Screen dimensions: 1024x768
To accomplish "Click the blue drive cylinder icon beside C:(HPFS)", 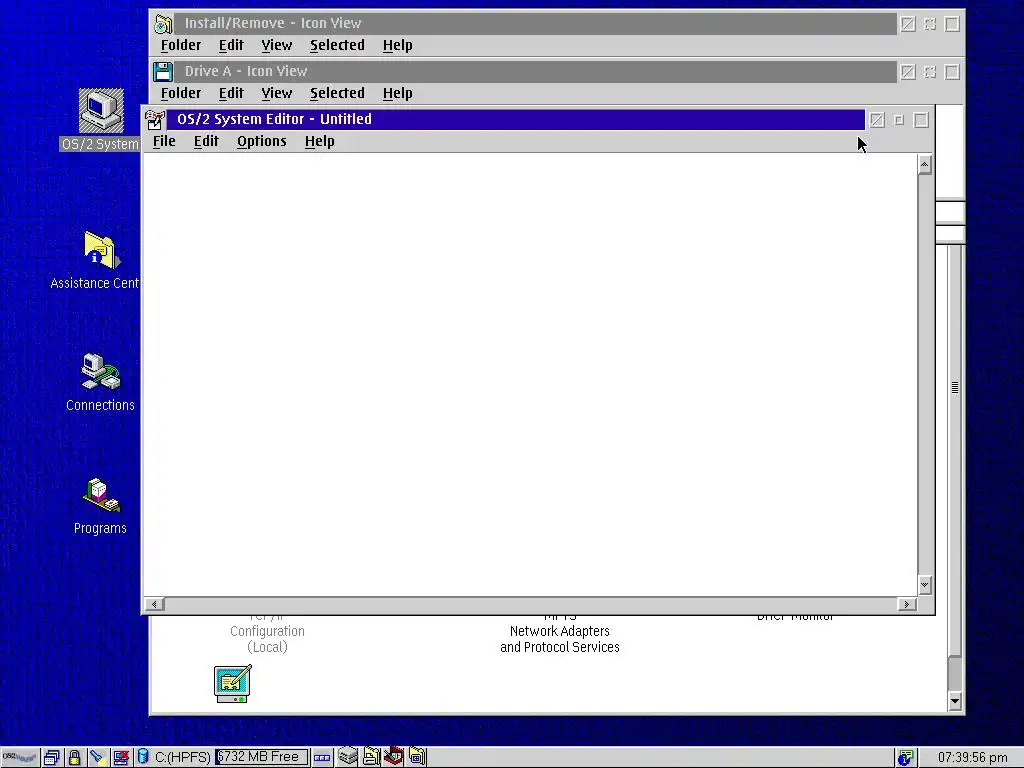I will (142, 757).
